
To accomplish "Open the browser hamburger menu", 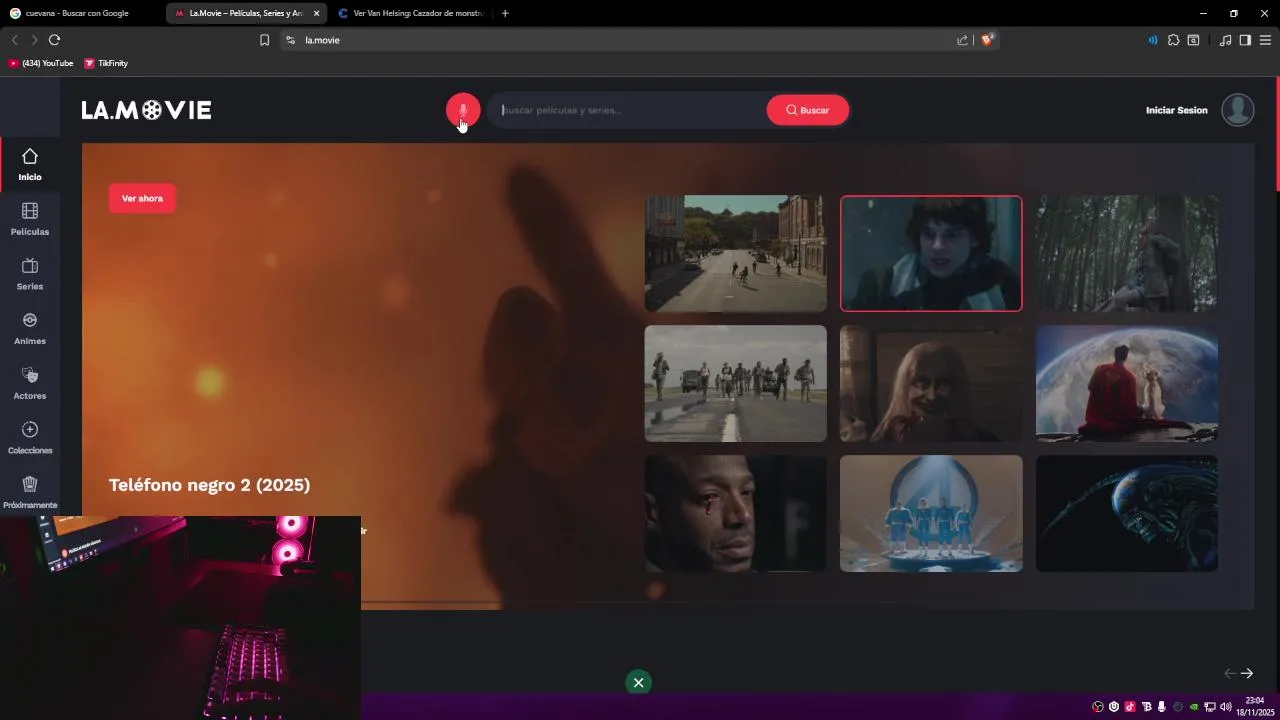I will click(x=1265, y=40).
